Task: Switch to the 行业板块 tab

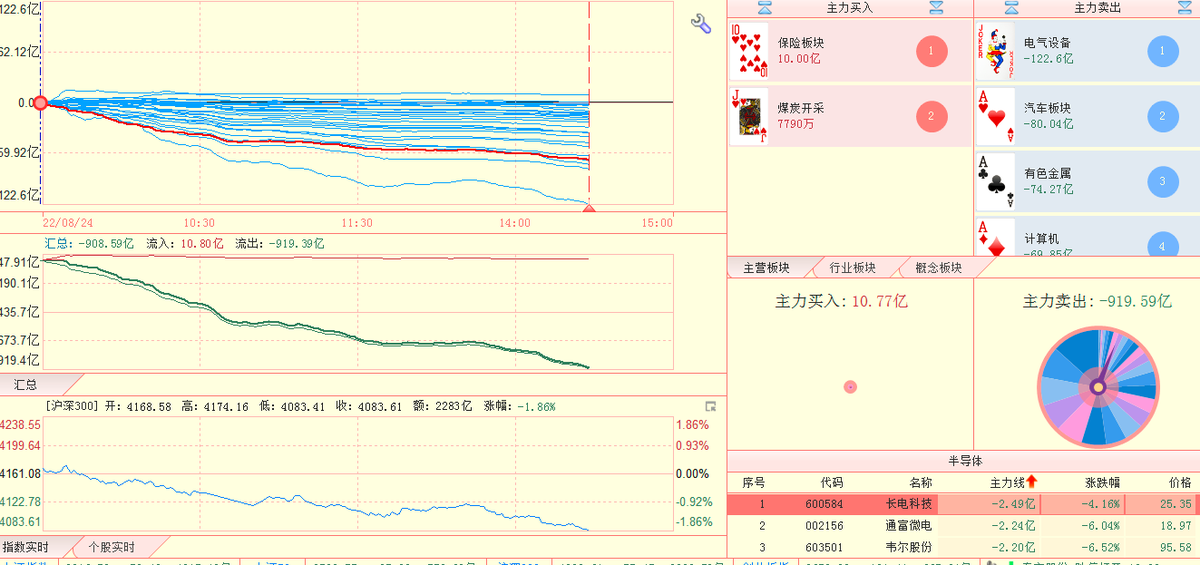Action: point(852,268)
